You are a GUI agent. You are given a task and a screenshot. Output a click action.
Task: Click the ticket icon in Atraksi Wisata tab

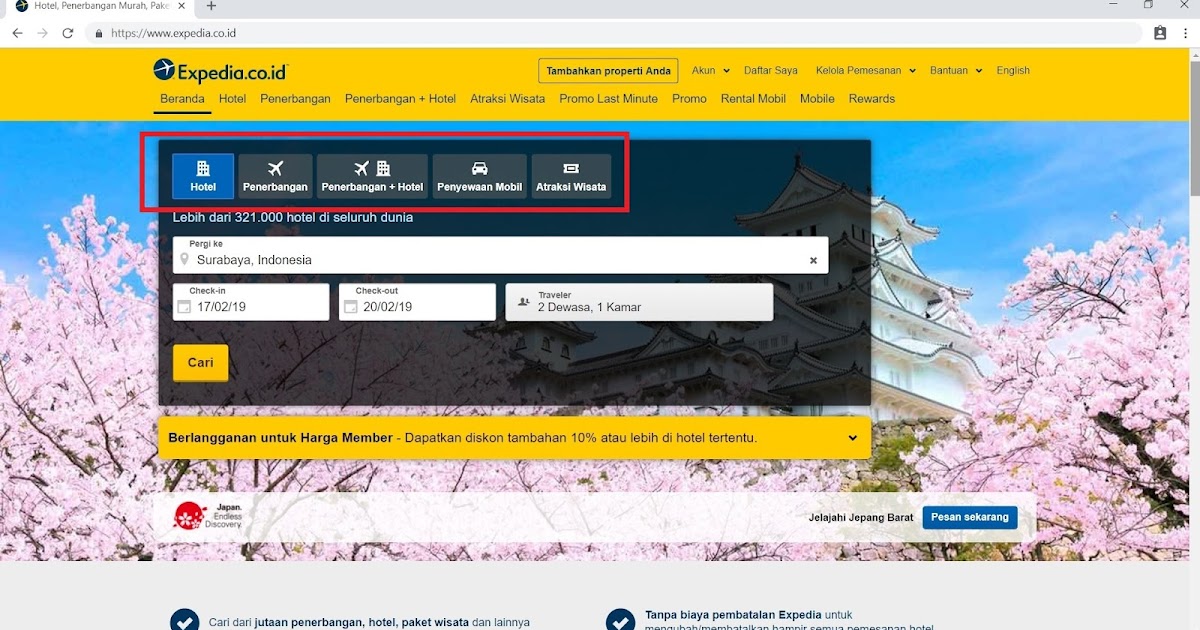pos(571,169)
